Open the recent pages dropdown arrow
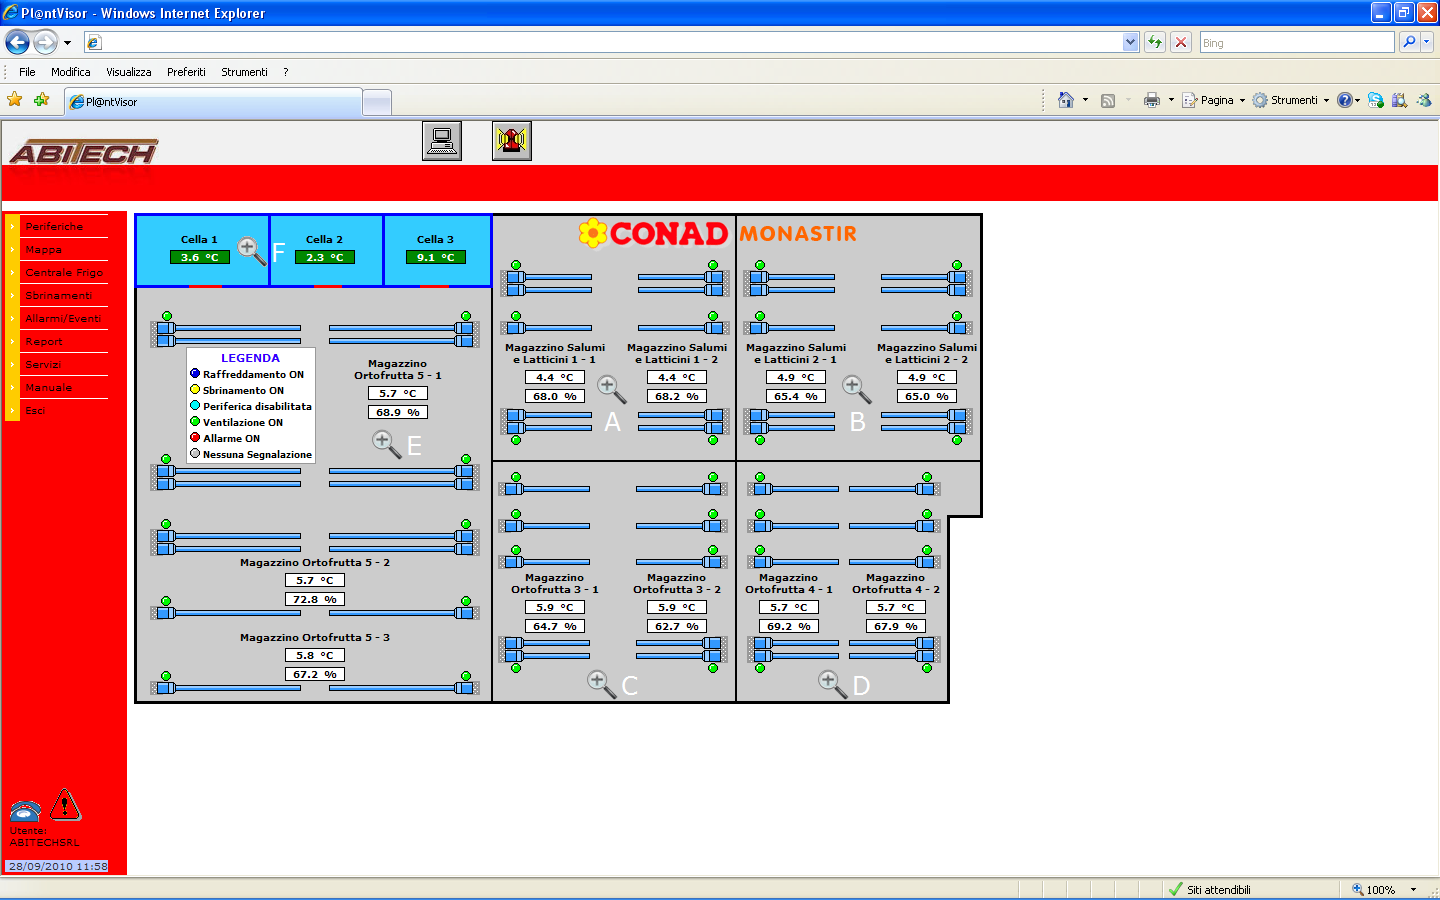Viewport: 1440px width, 900px height. coord(67,43)
